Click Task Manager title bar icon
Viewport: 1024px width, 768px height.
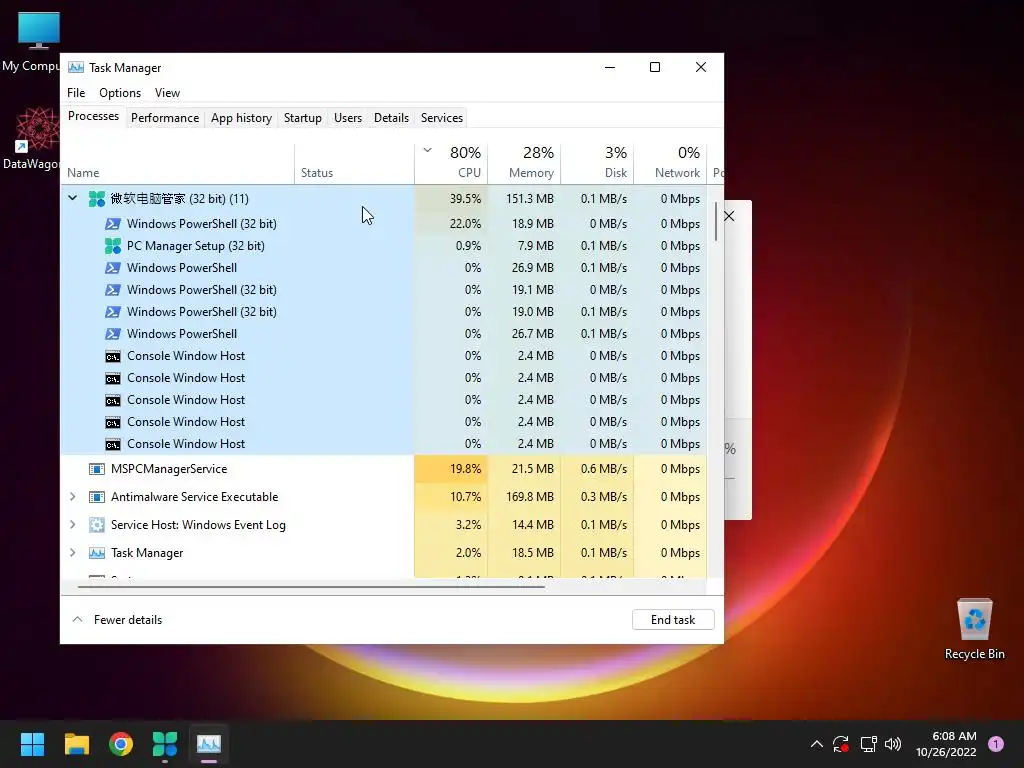point(76,67)
